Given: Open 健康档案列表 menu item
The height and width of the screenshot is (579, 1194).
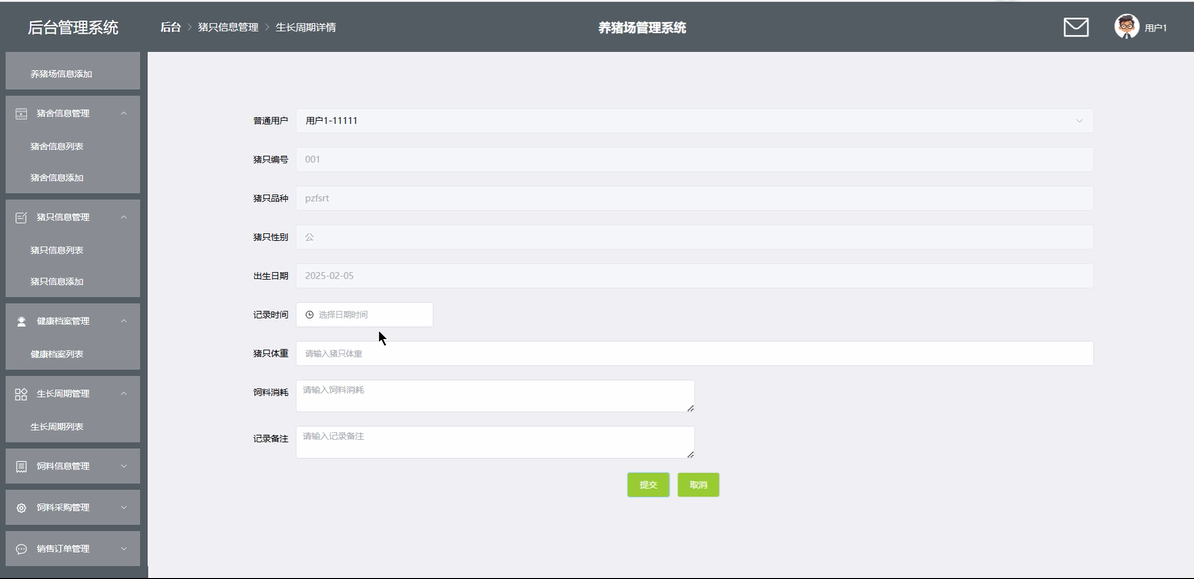Looking at the screenshot, I should tap(57, 353).
